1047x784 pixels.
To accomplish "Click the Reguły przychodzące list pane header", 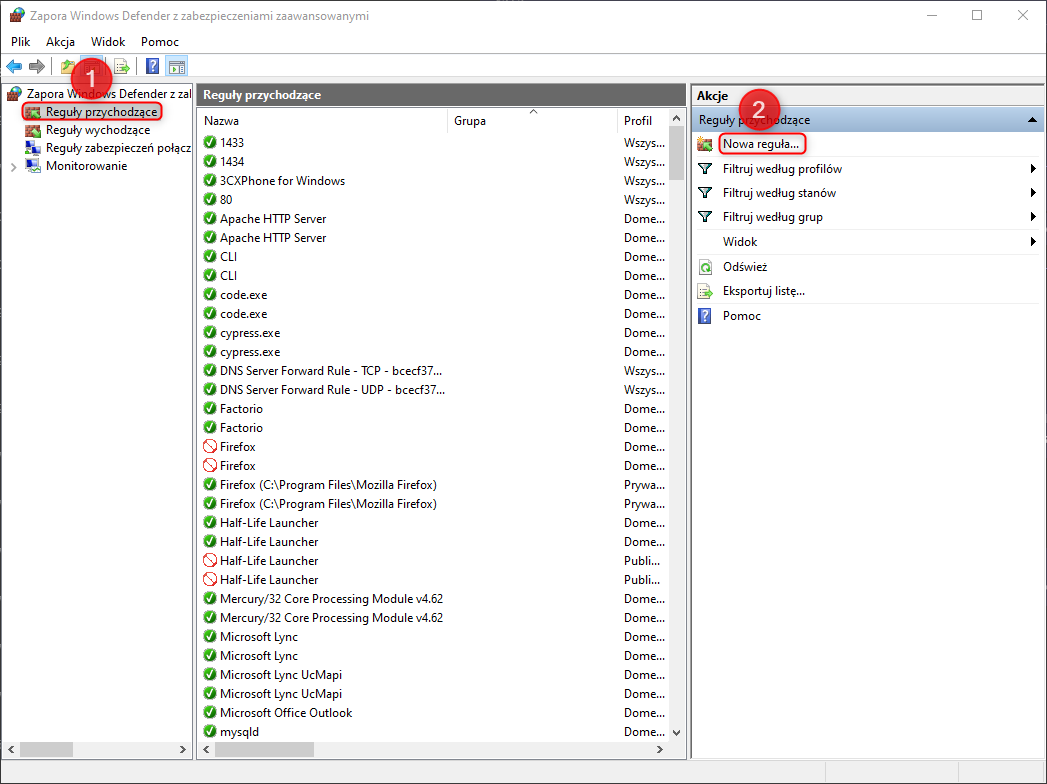I will coord(441,95).
